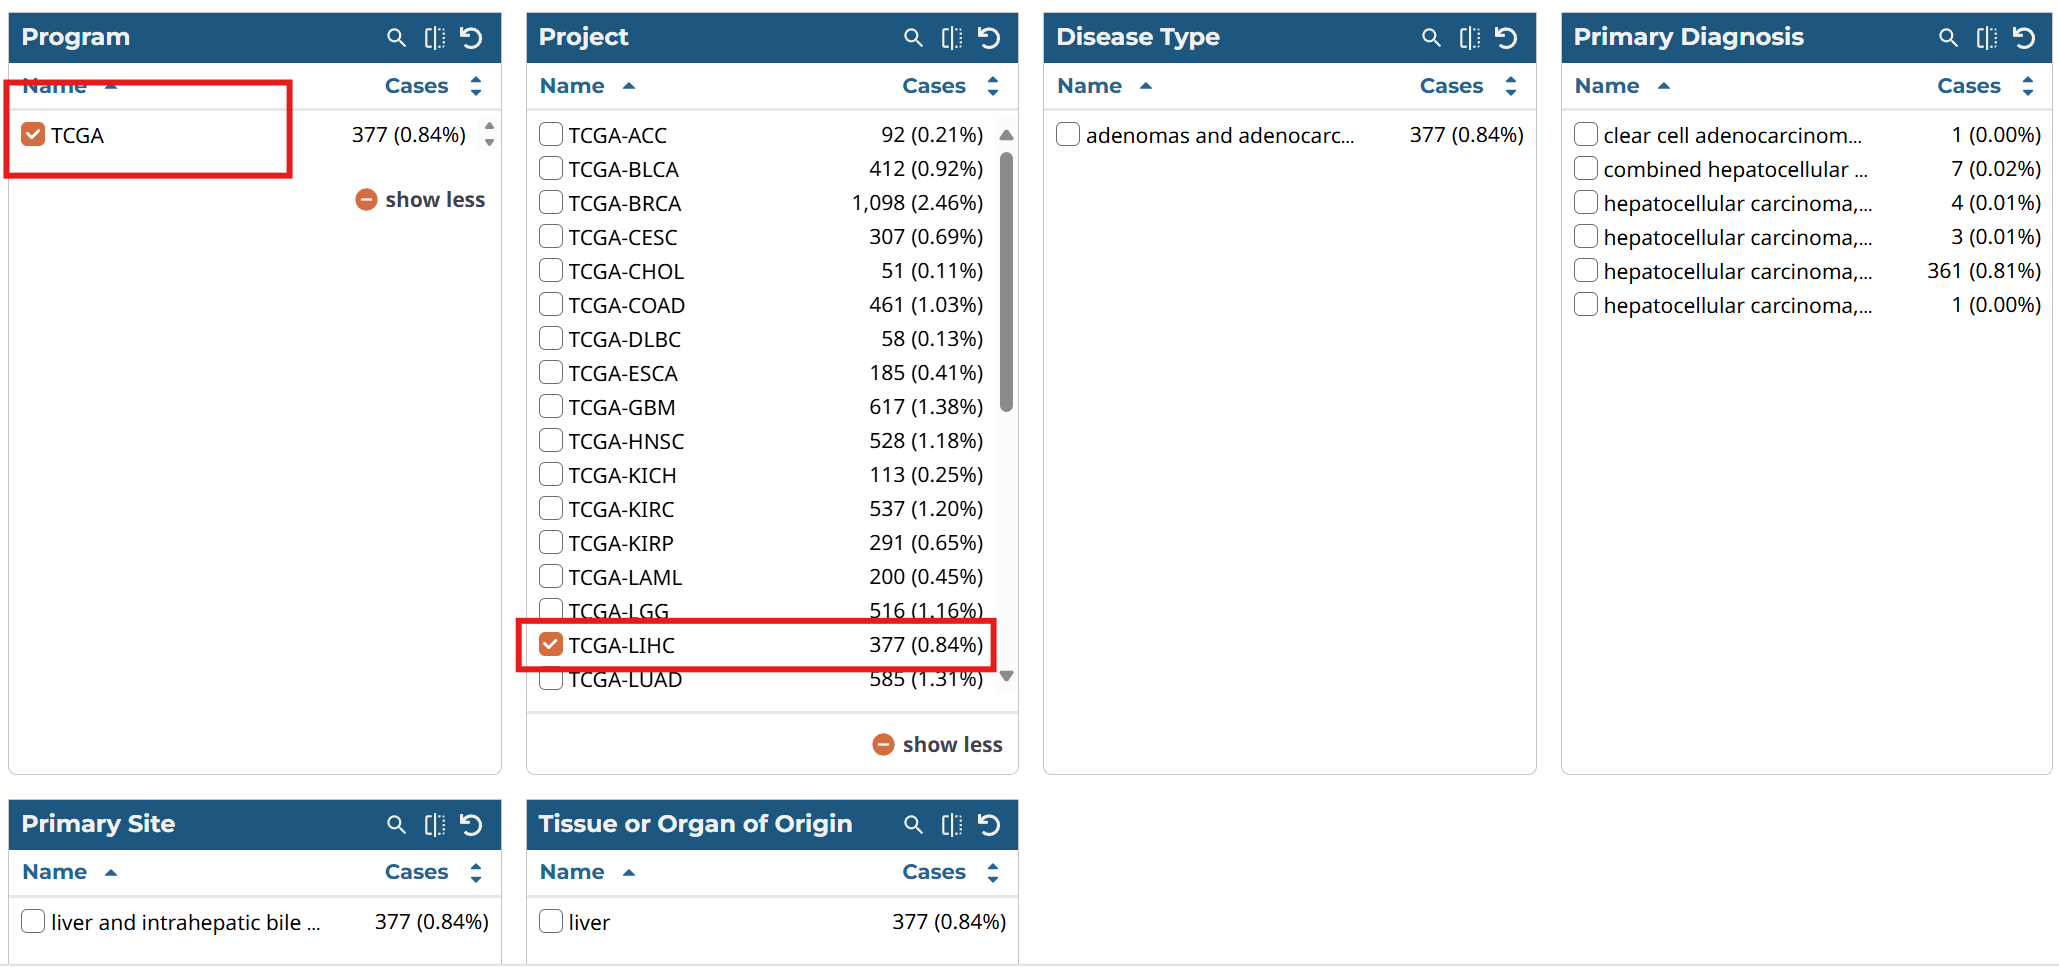
Task: Reset the Program filter selections
Action: click(471, 38)
